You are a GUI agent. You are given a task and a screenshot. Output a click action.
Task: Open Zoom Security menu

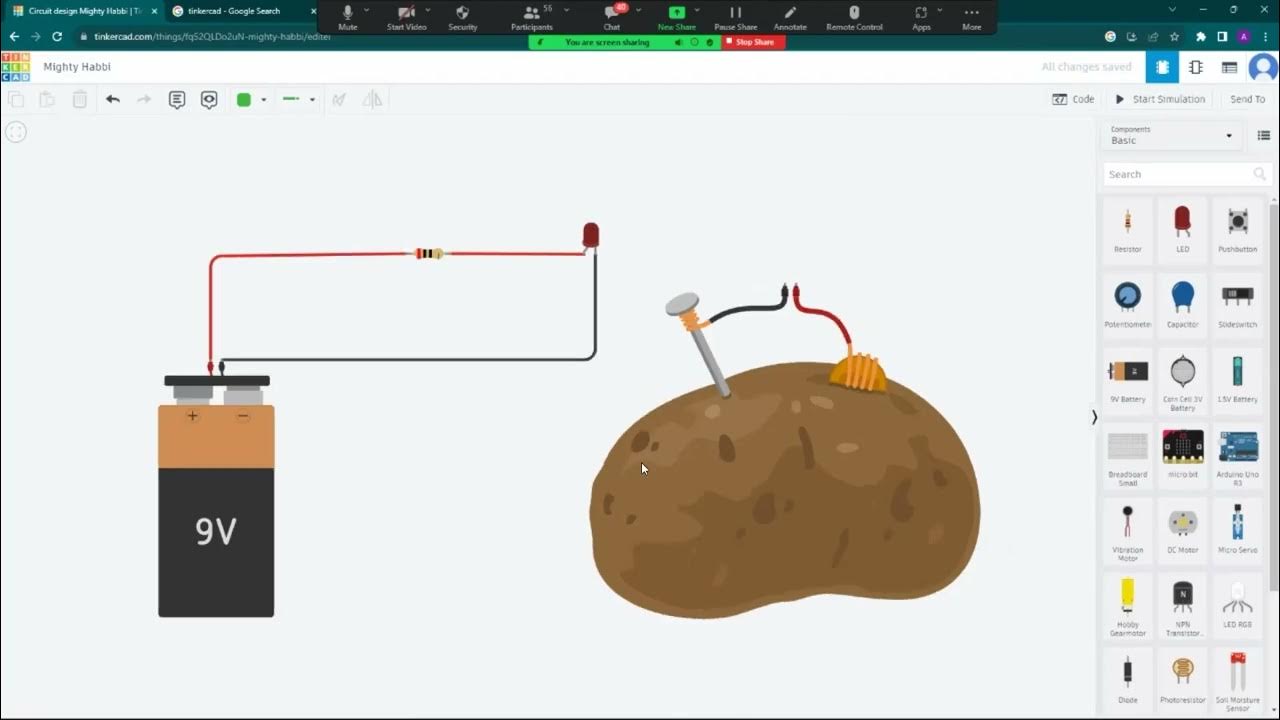click(x=462, y=17)
